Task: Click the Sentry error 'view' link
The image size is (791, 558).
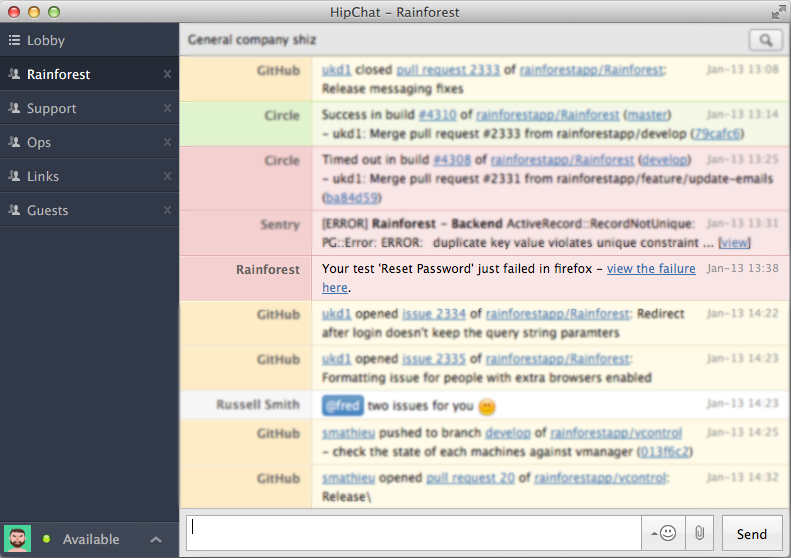Action: point(734,243)
